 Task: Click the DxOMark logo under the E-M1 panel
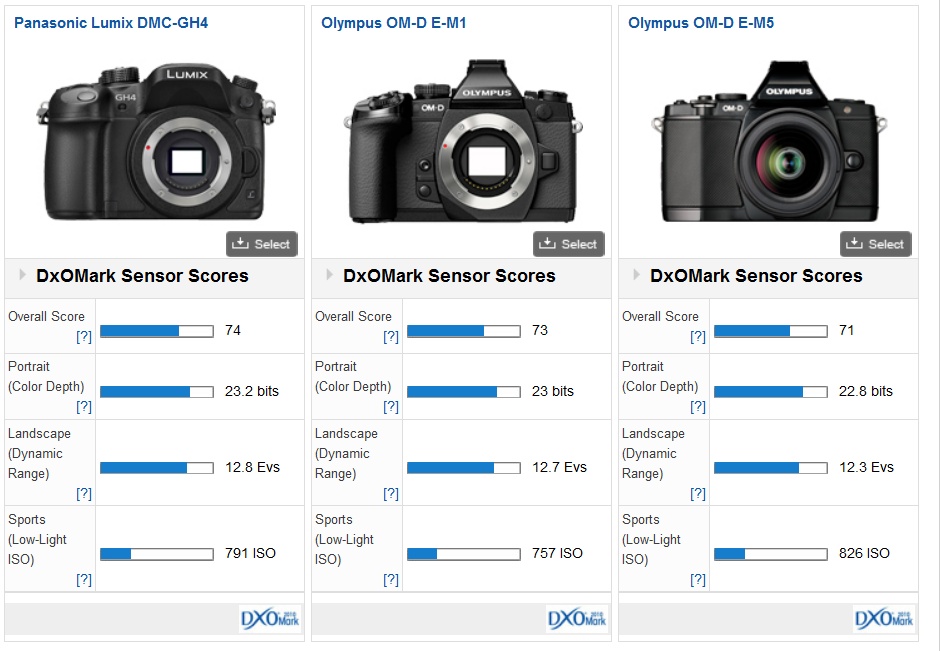click(576, 618)
